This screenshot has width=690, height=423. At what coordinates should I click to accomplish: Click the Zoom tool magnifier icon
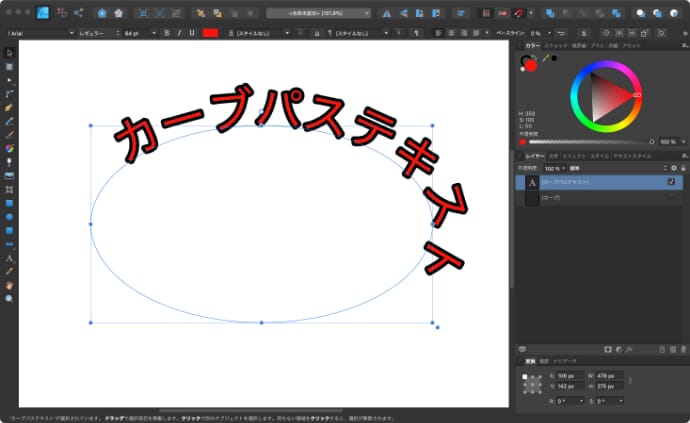coord(9,298)
